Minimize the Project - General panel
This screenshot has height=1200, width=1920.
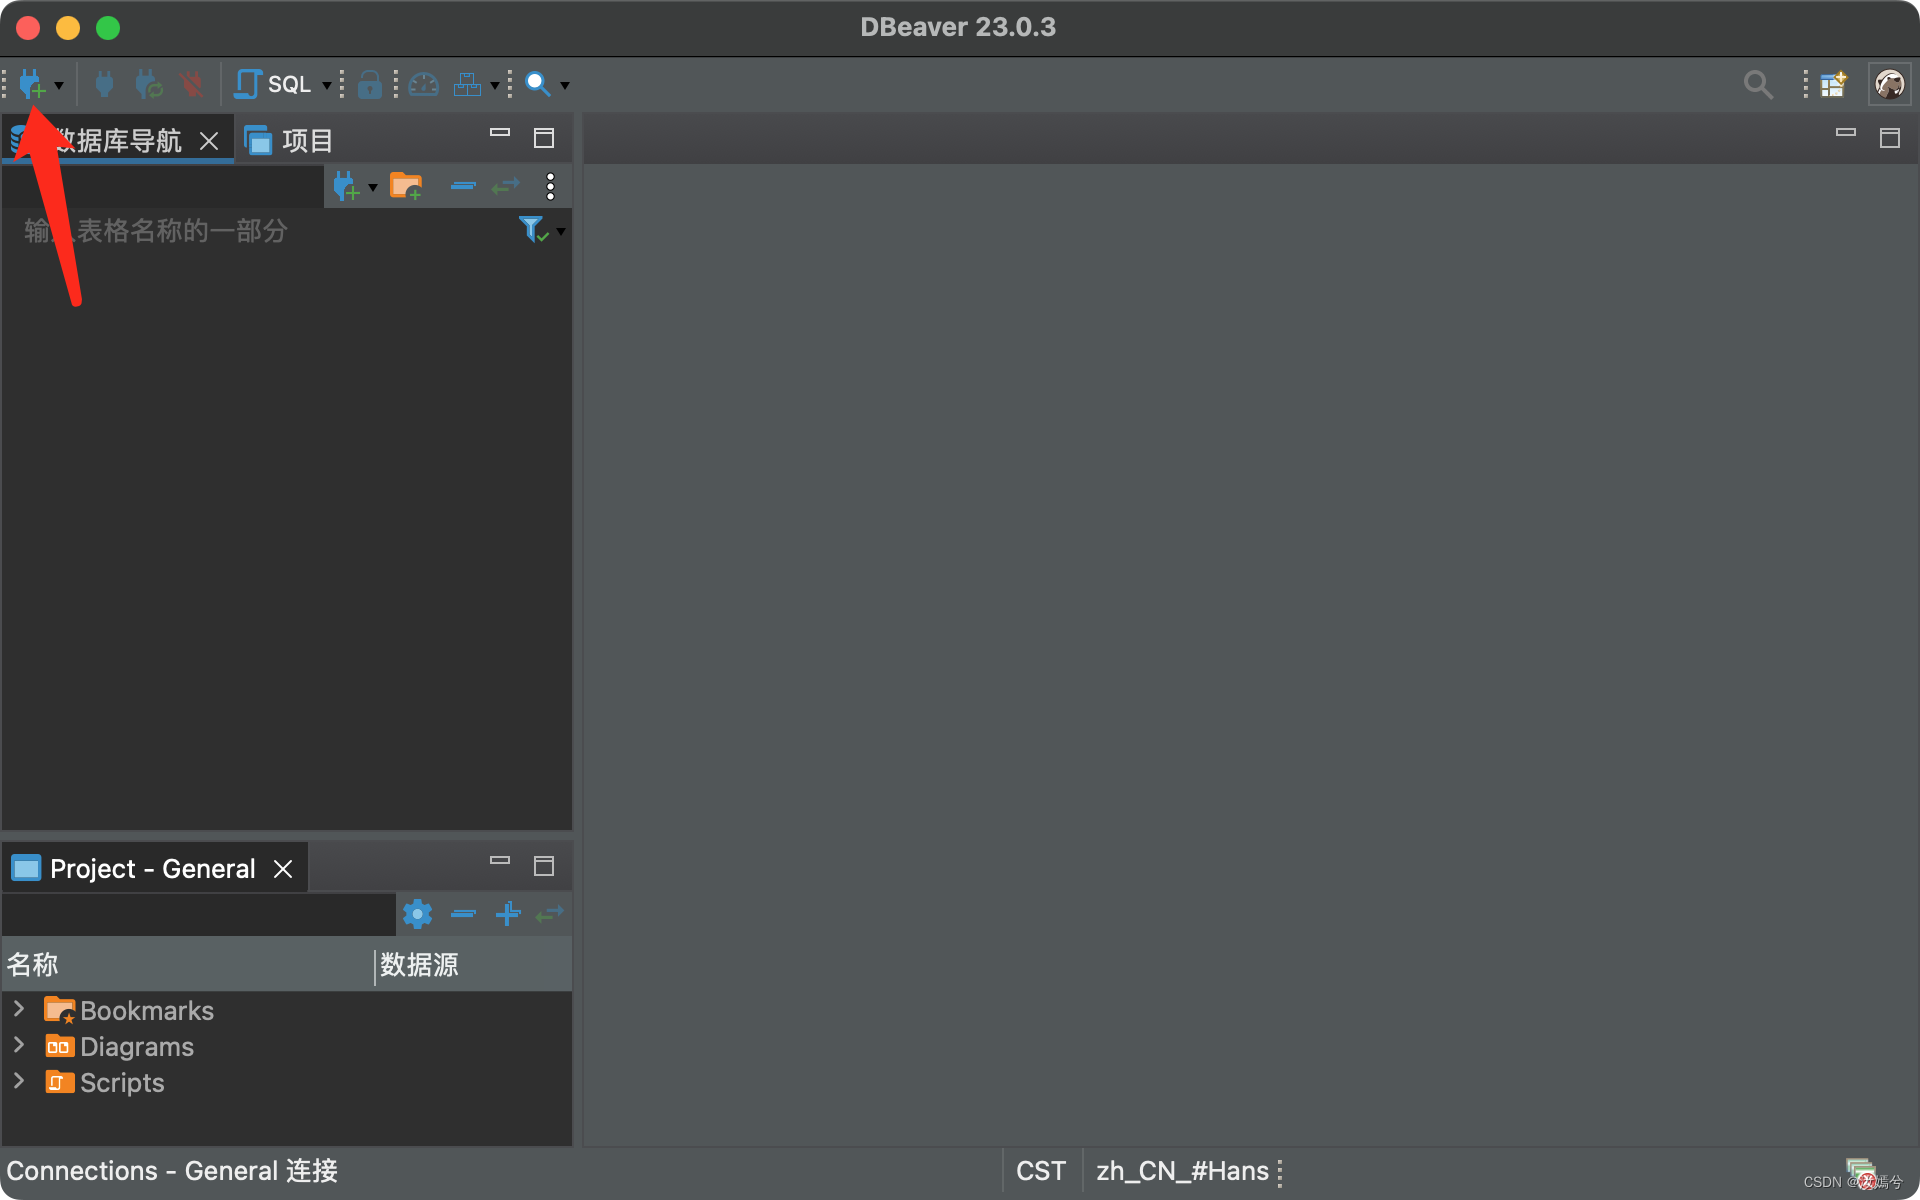click(x=500, y=860)
